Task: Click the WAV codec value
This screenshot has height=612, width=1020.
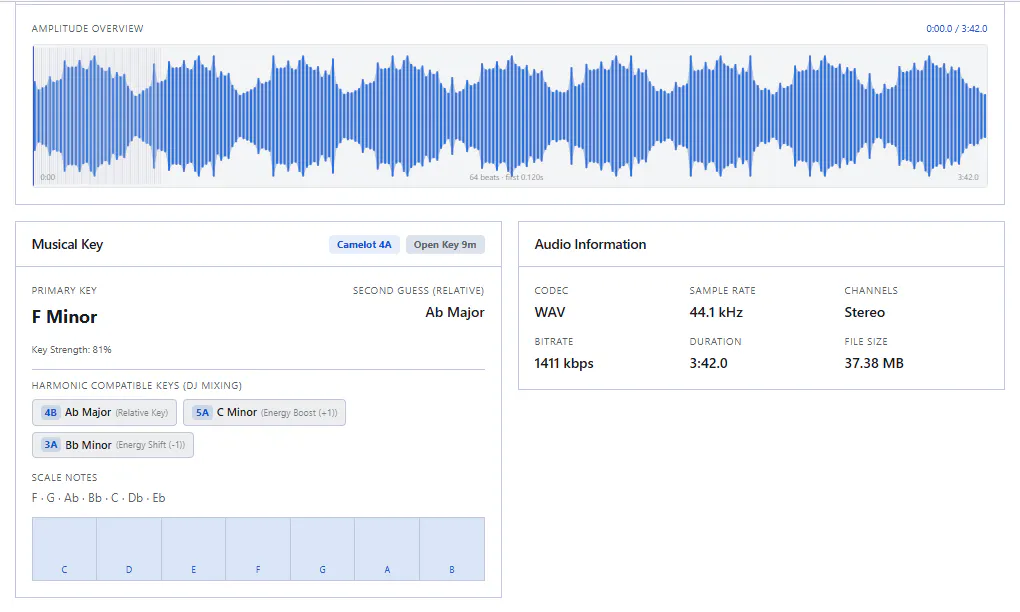Action: (550, 312)
